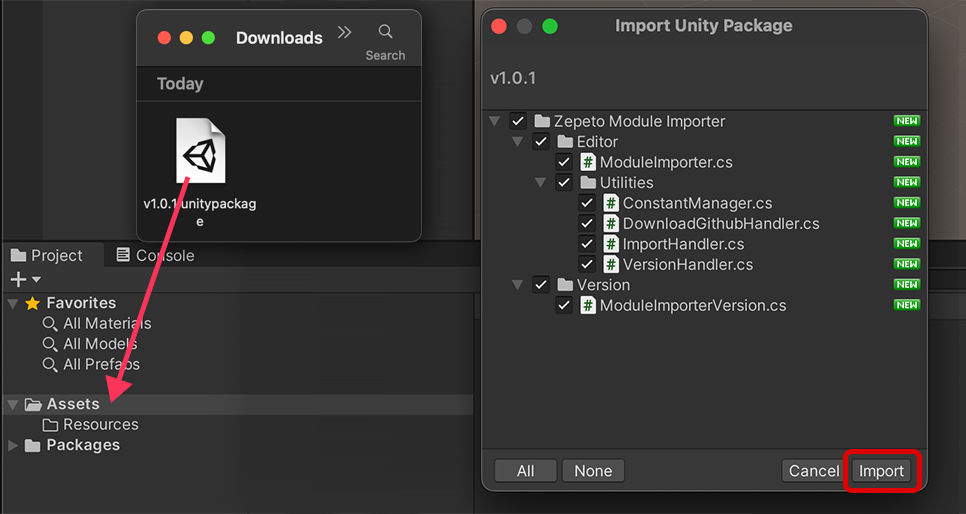966x514 pixels.
Task: Select the v1.0.1.unitypackage file icon
Action: (x=200, y=150)
